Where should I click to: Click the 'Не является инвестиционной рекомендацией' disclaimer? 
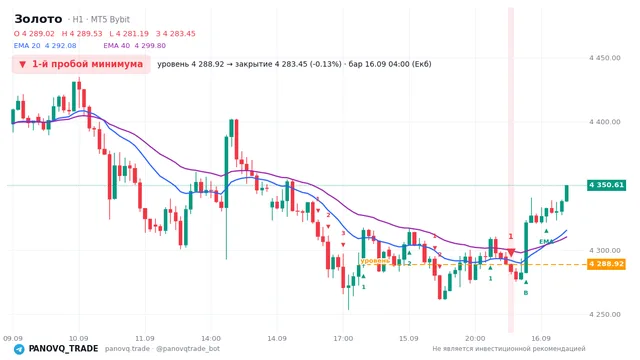click(509, 349)
